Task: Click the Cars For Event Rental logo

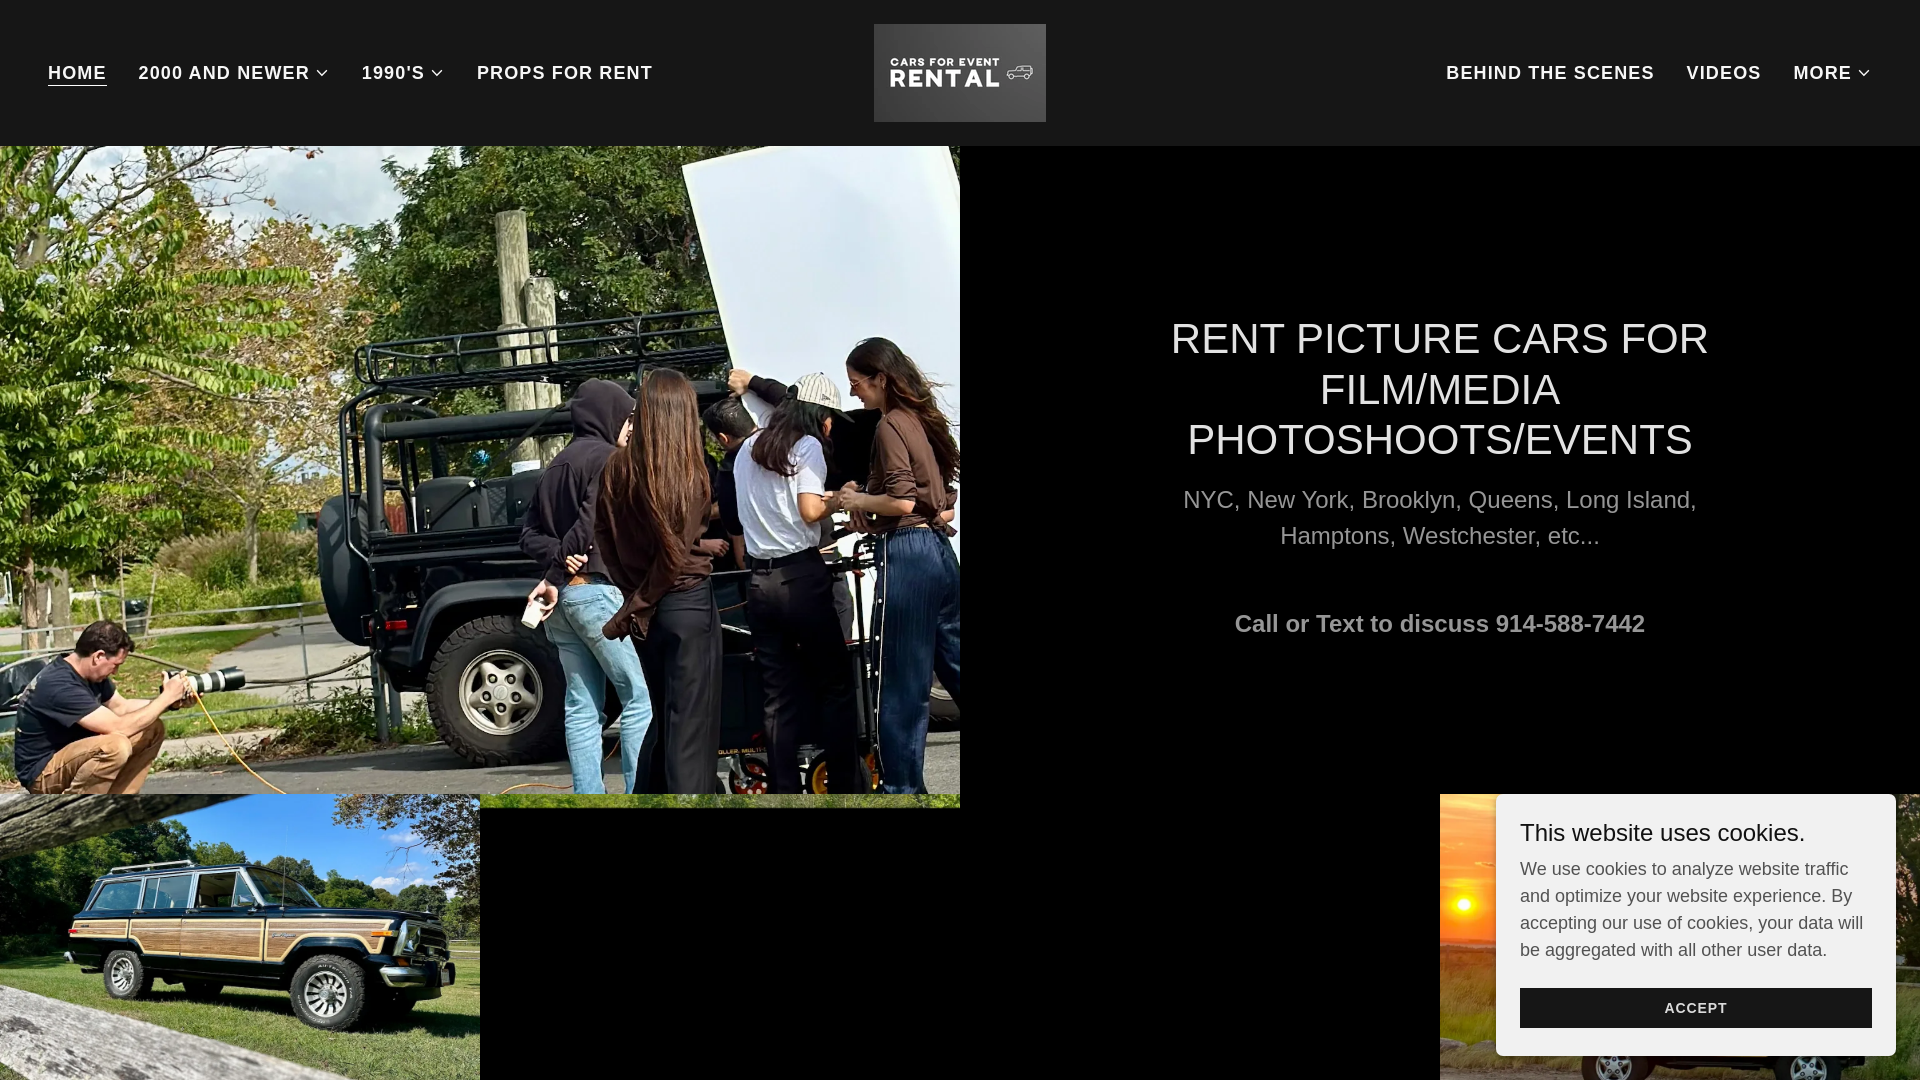Action: [959, 73]
